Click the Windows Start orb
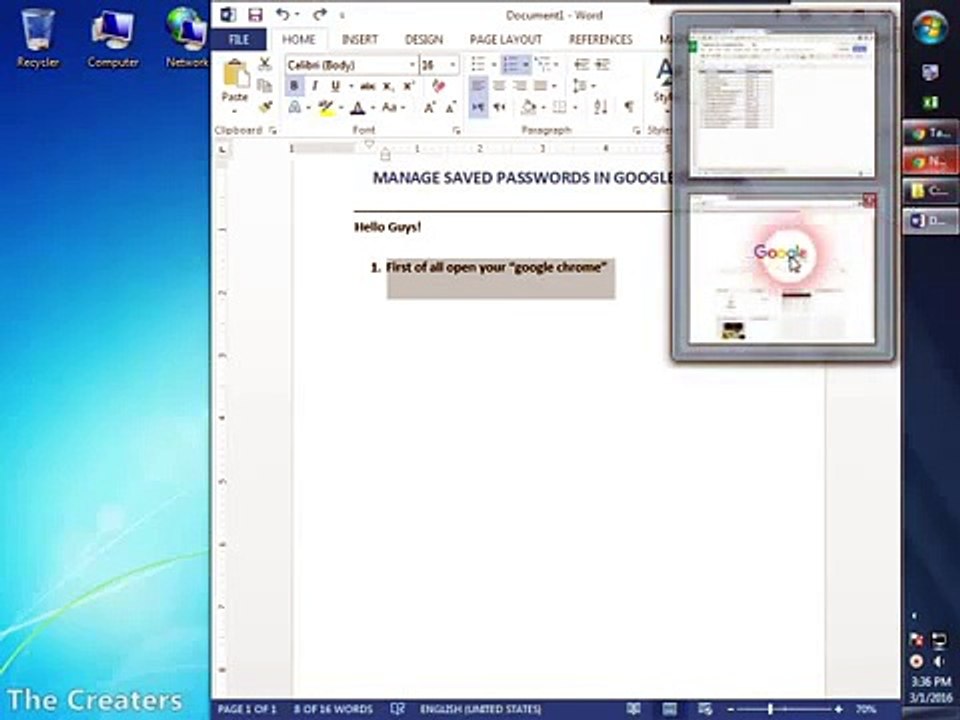 click(x=930, y=28)
